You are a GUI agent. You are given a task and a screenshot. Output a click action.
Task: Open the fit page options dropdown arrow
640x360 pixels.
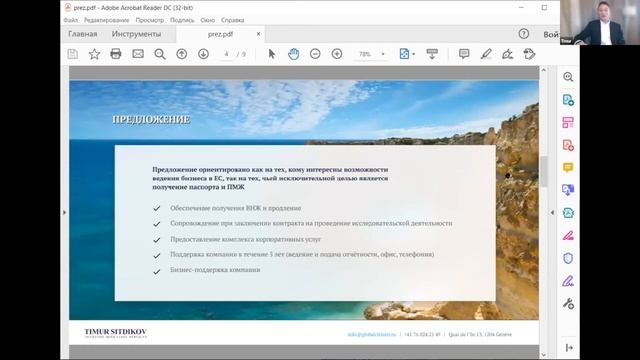tap(413, 54)
